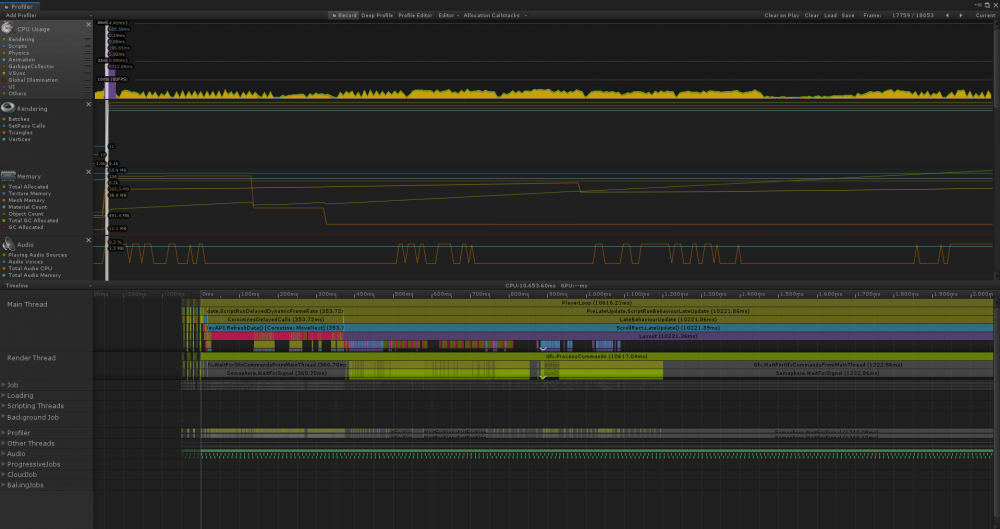Expand the Job thread group
The width and height of the screenshot is (1000, 529).
click(x=12, y=384)
